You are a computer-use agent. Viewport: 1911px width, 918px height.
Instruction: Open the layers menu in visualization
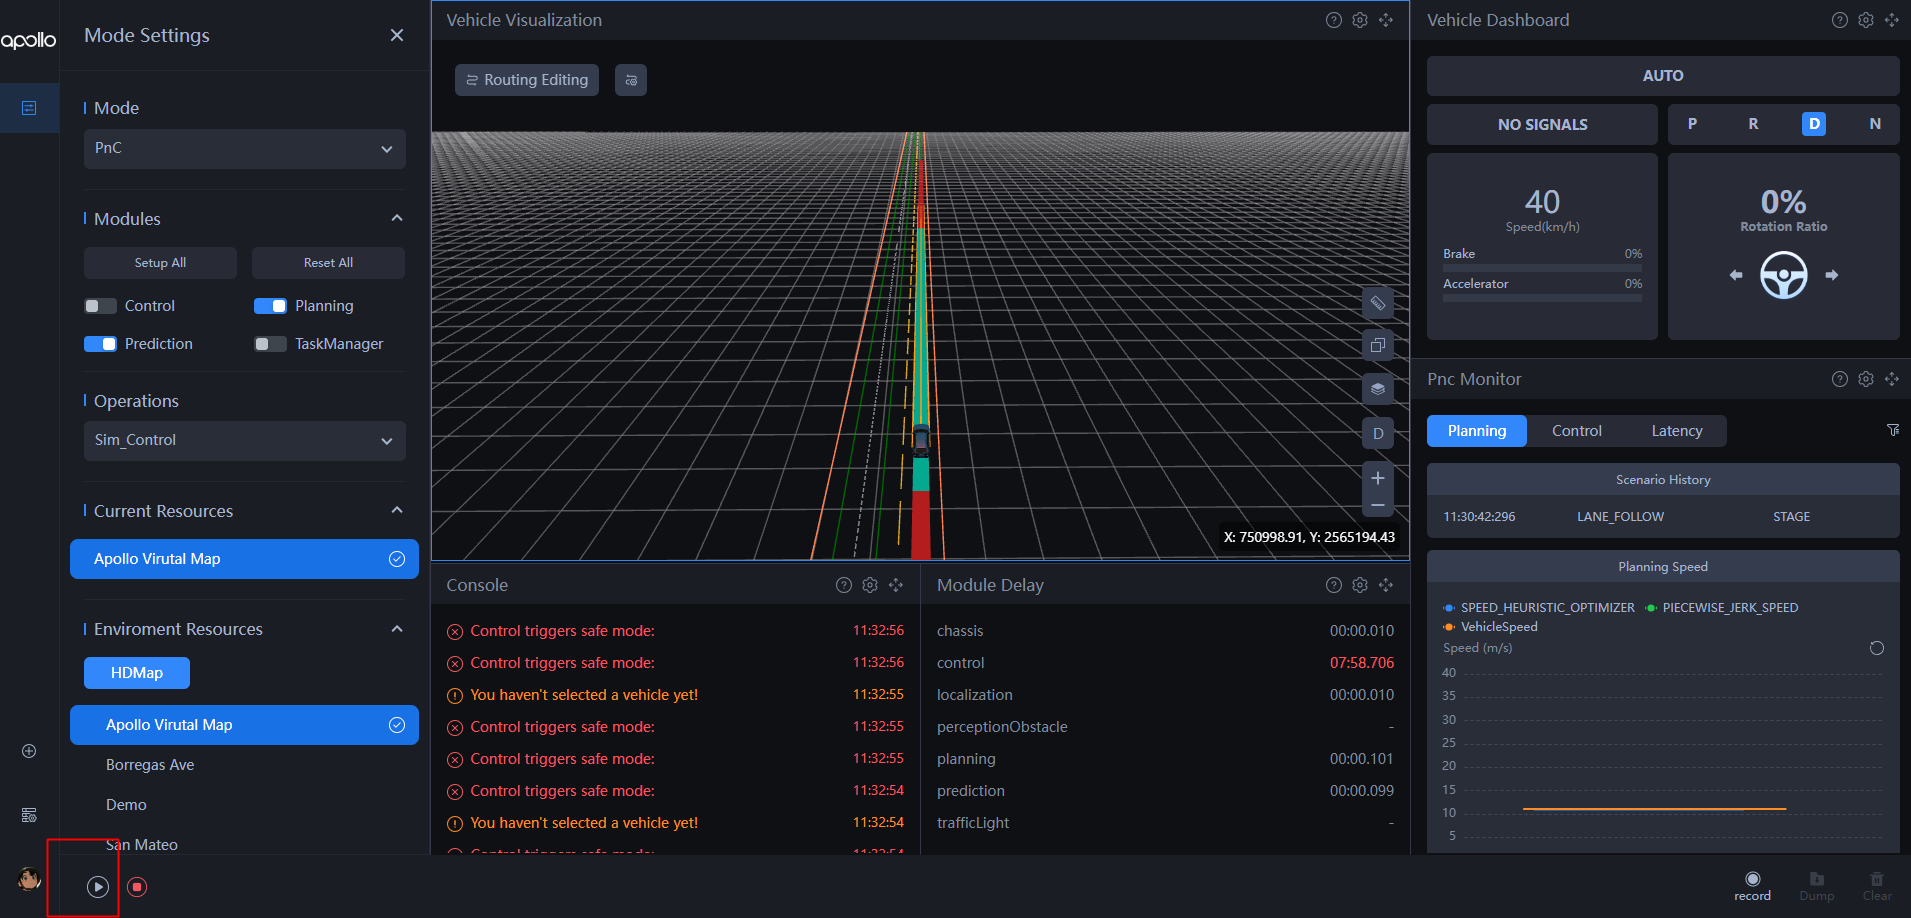click(1378, 389)
